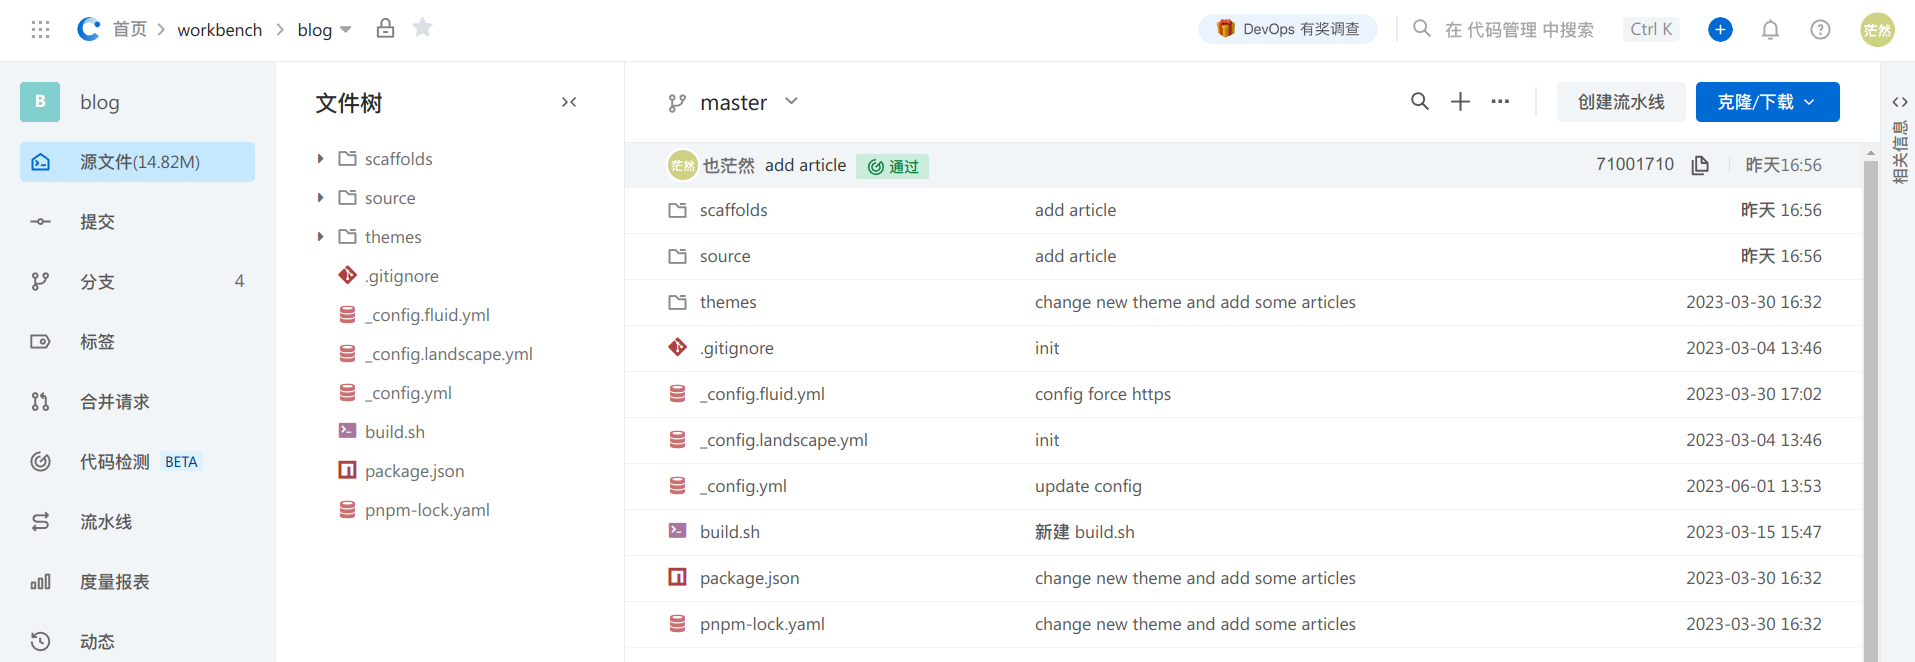Open the help question mark icon
This screenshot has width=1915, height=662.
click(x=1820, y=30)
